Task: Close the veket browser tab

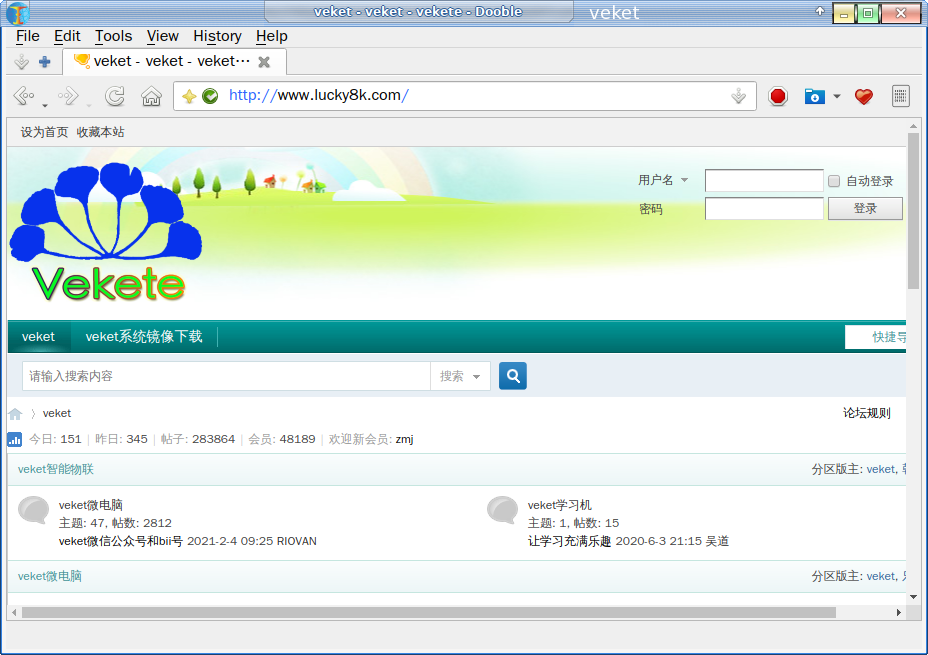Action: click(x=264, y=62)
